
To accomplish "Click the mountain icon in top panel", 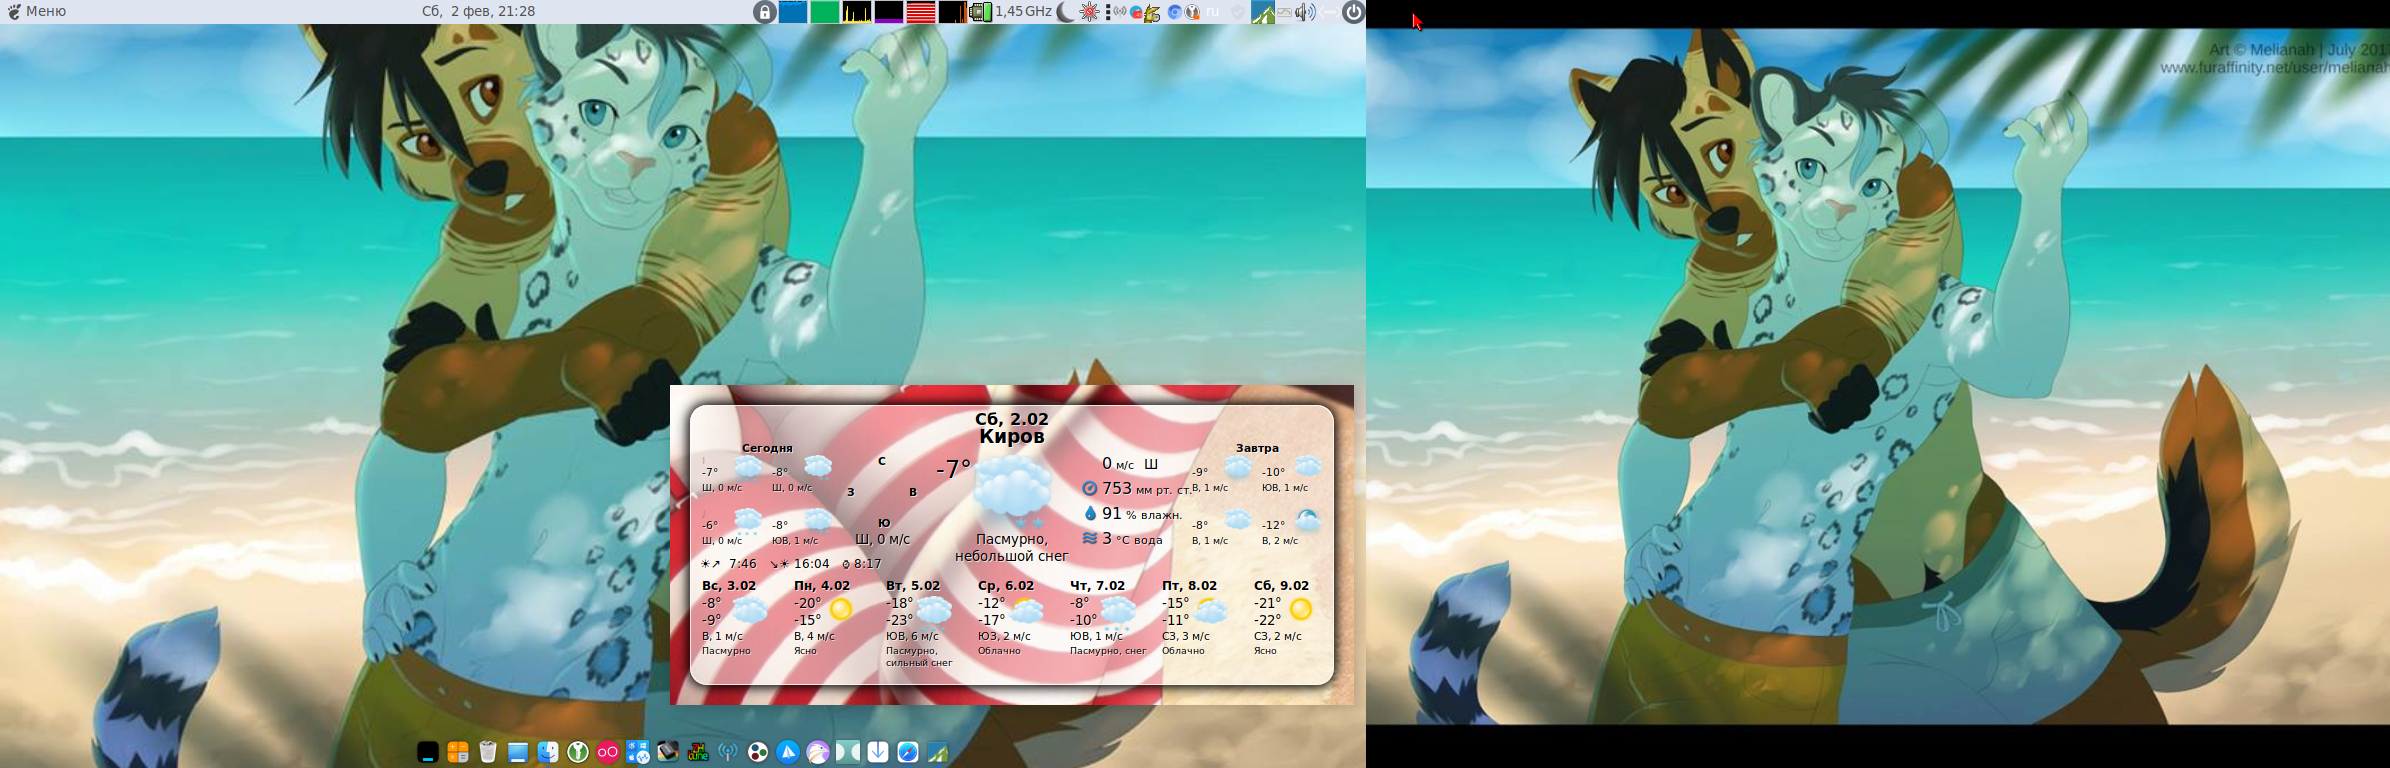I will [x=1263, y=12].
